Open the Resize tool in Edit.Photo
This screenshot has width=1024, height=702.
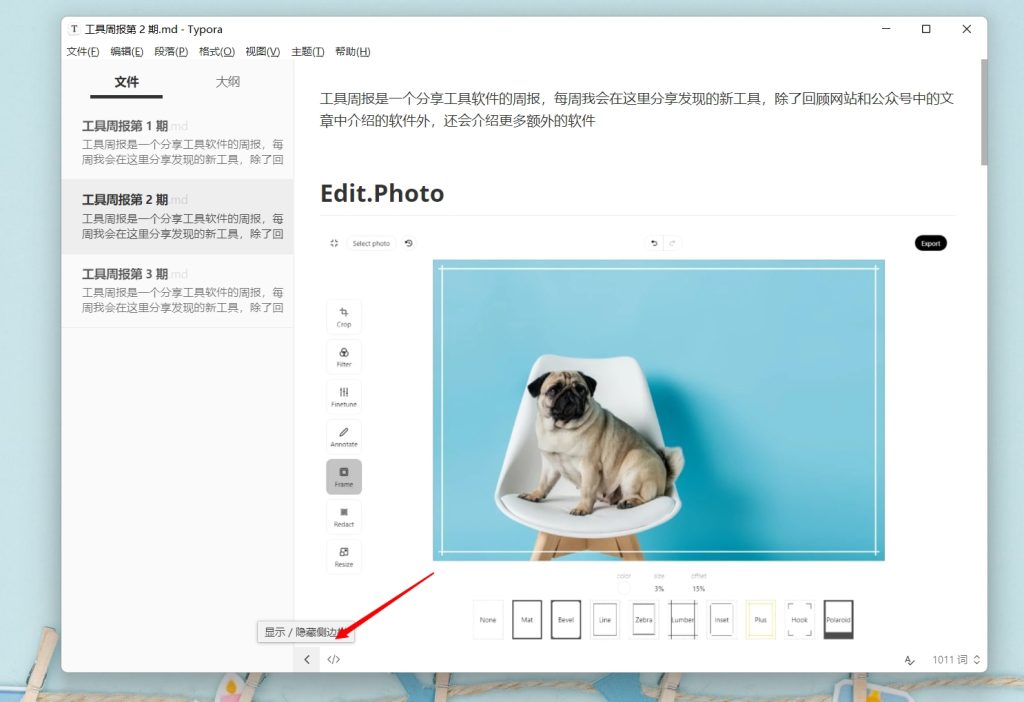tap(344, 556)
